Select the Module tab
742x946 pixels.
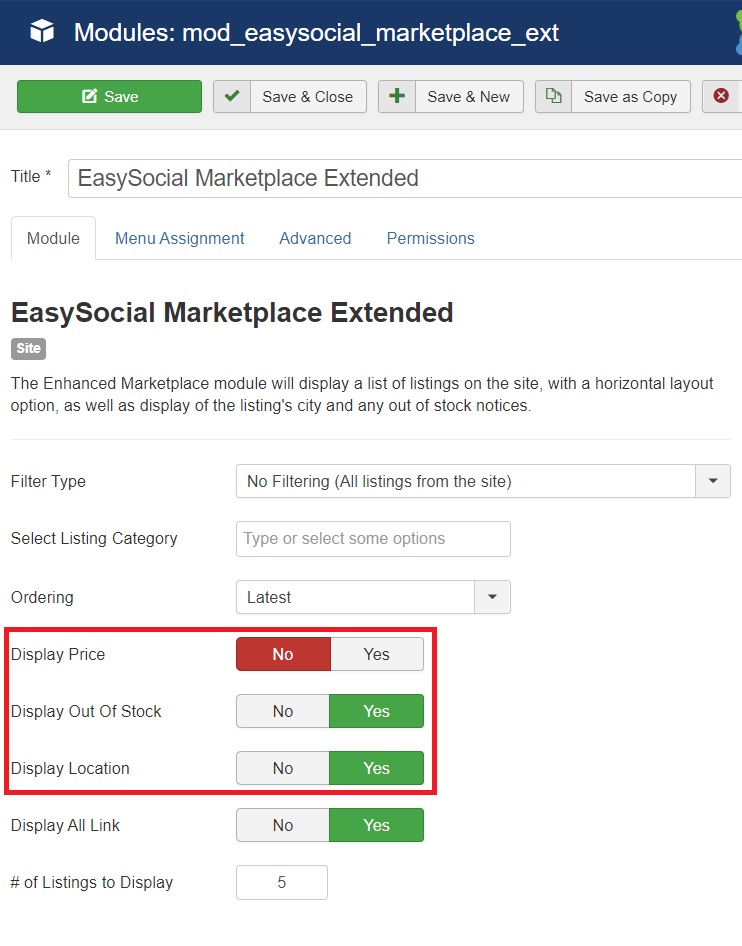coord(53,238)
